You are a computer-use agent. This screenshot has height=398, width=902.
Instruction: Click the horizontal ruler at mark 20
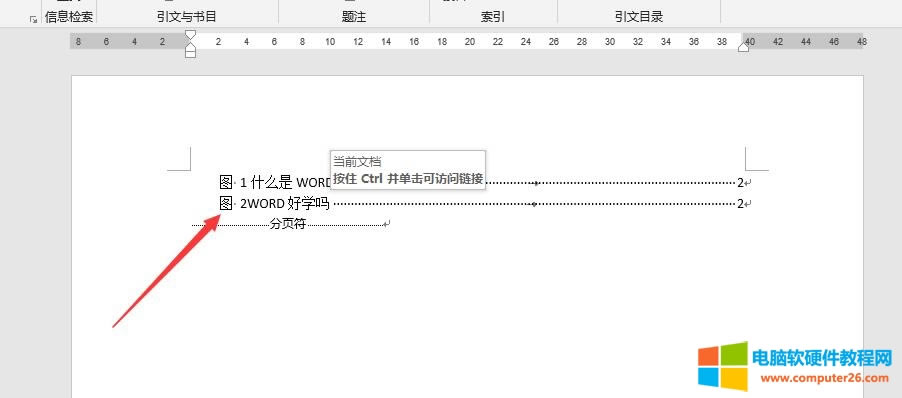click(x=469, y=41)
